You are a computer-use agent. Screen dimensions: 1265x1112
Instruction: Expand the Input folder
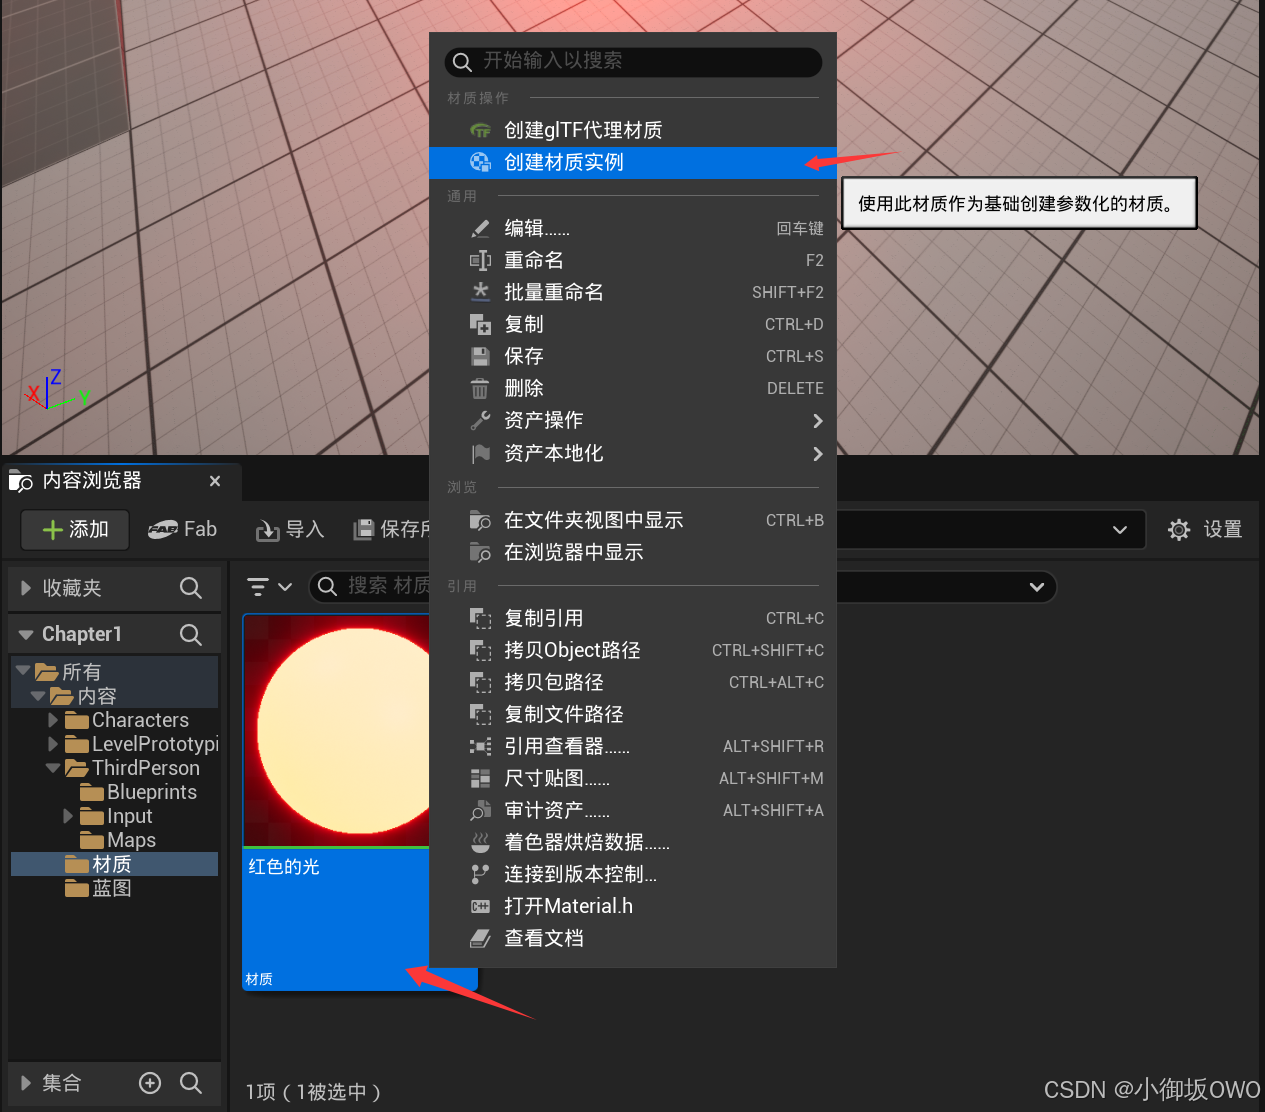tap(68, 816)
